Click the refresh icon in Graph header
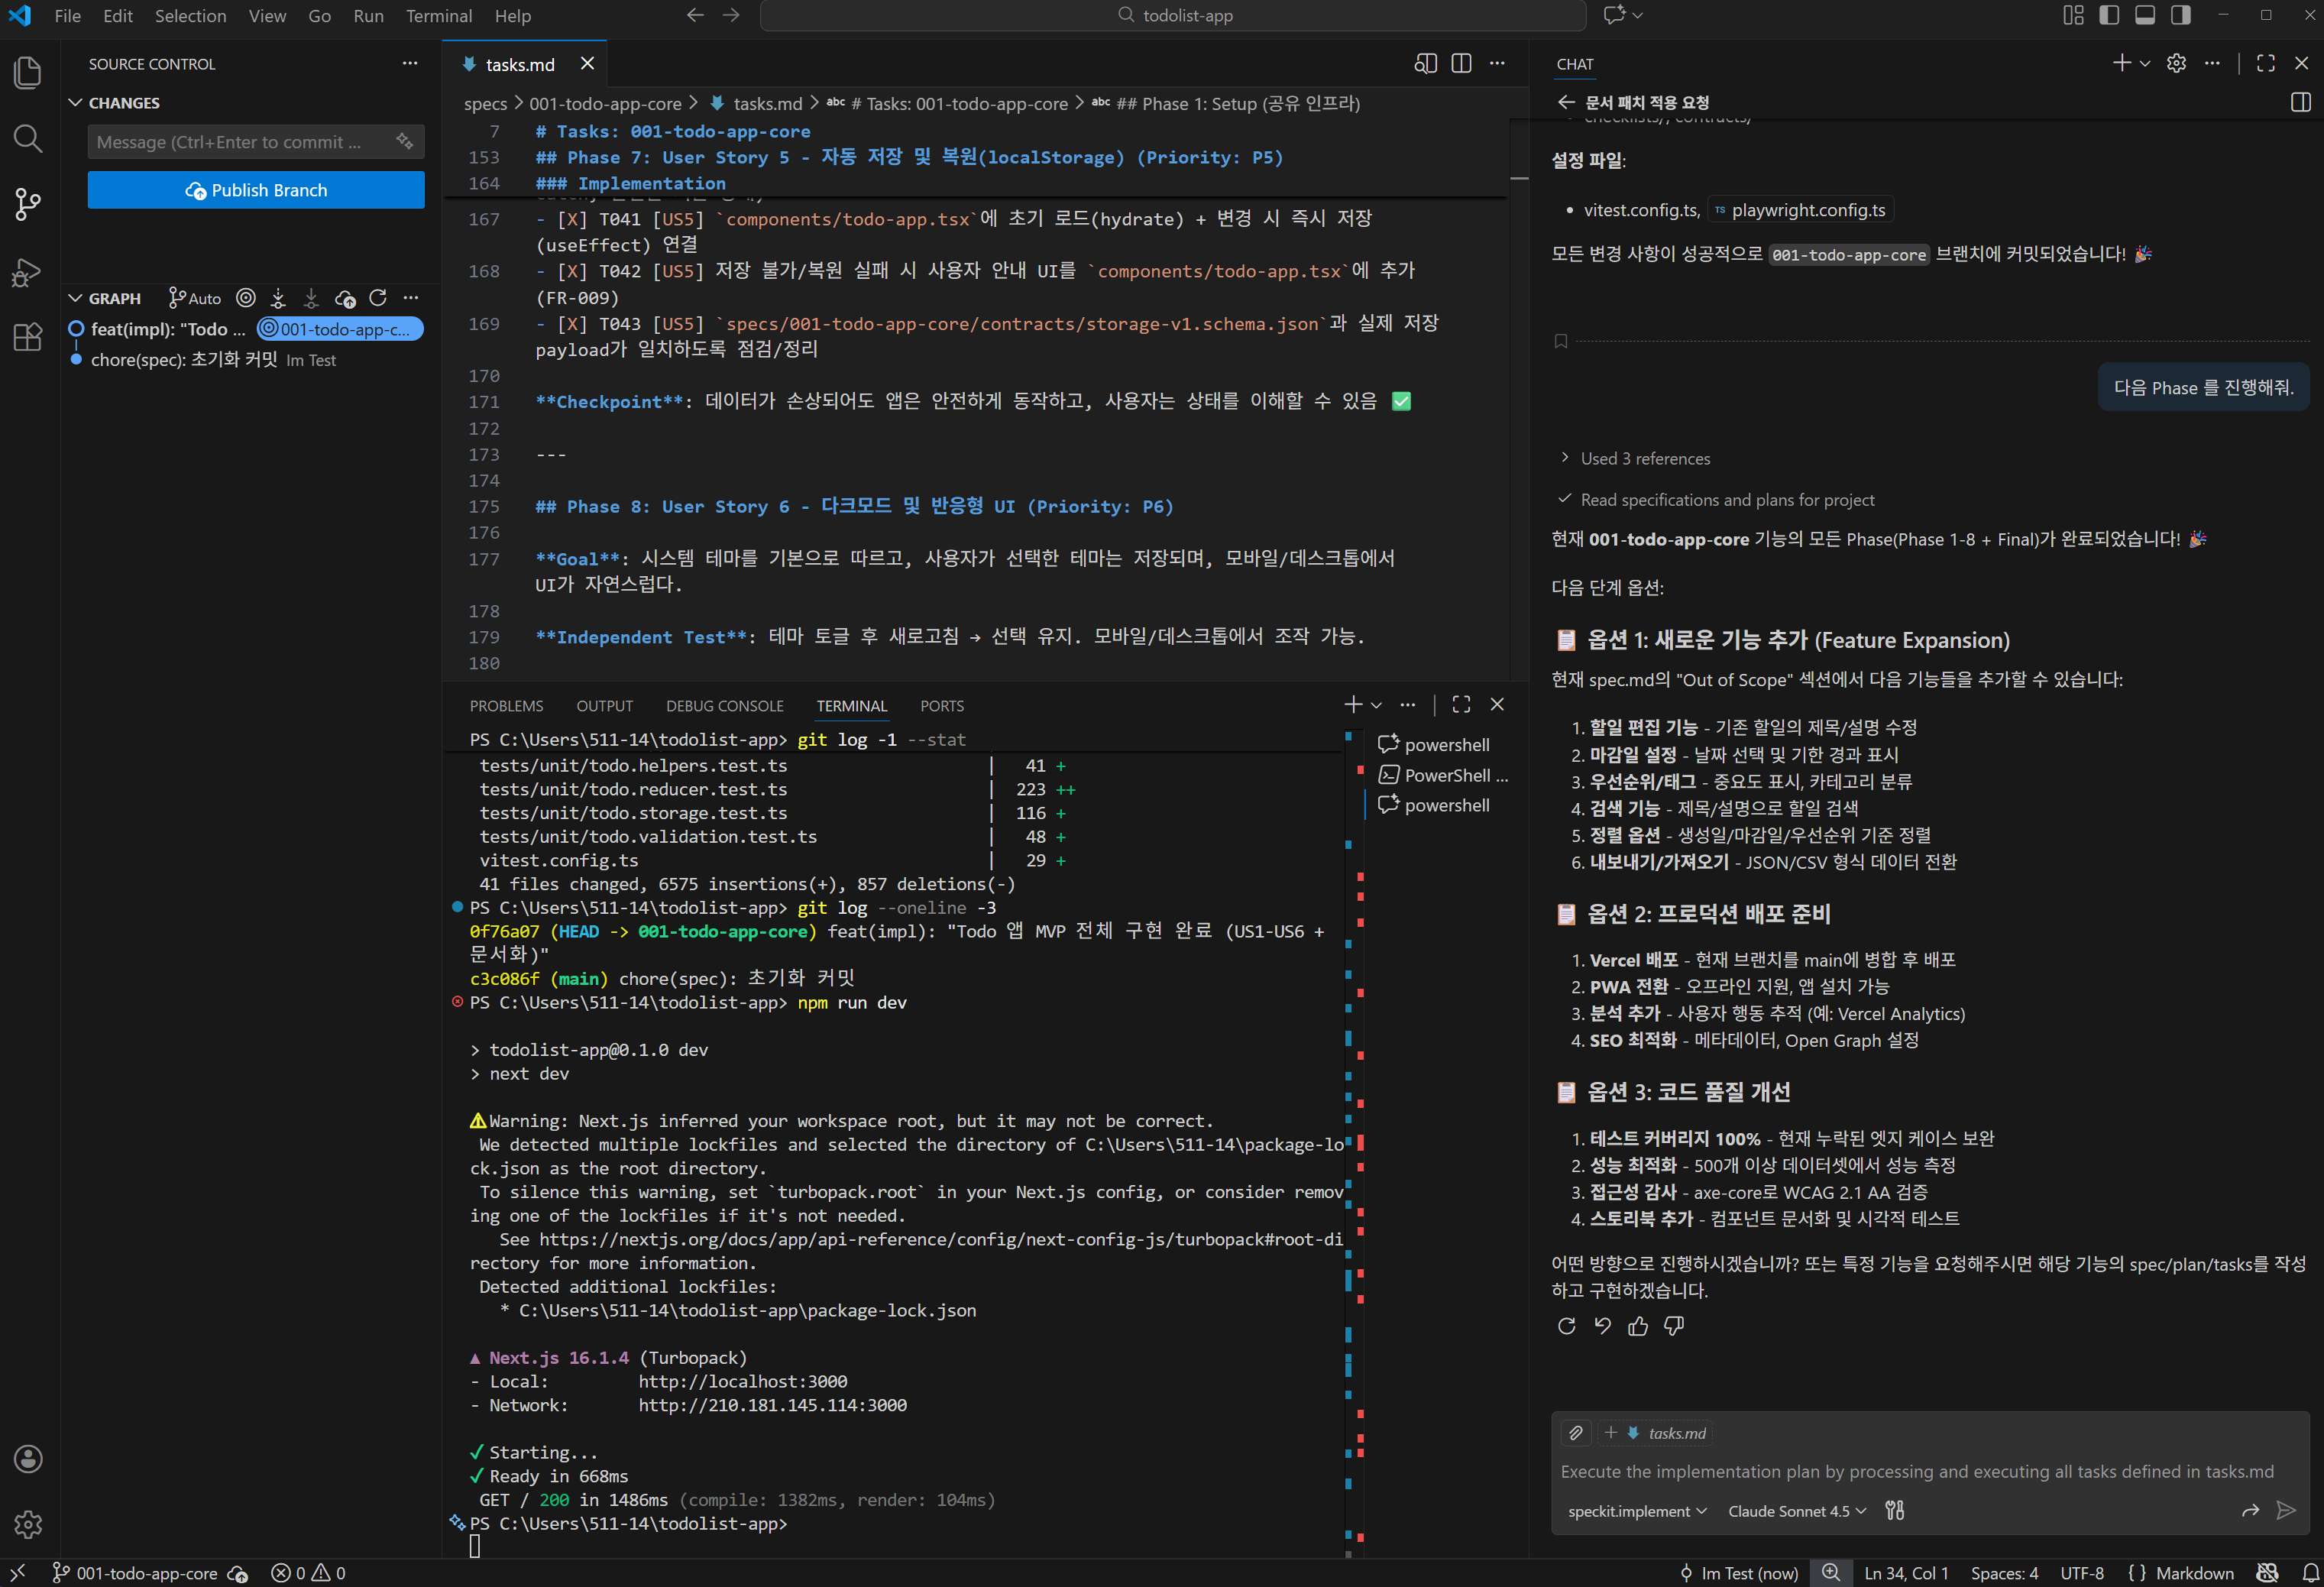Screen dimensions: 2324x1587 (378, 298)
